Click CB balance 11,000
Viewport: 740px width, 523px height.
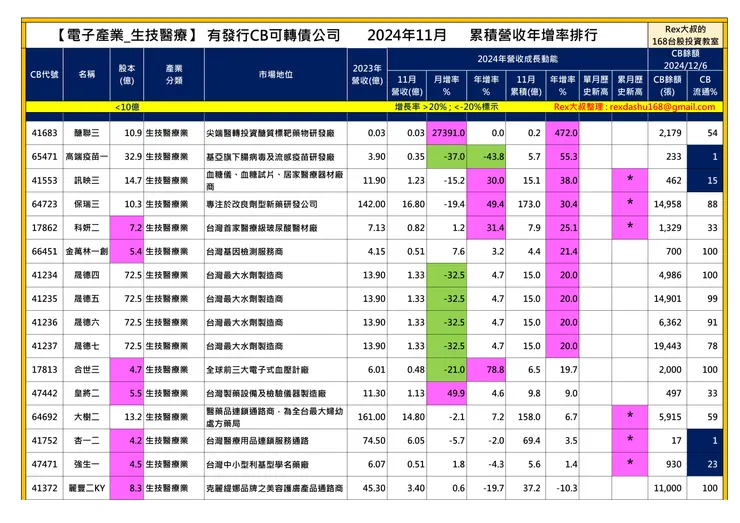click(667, 488)
